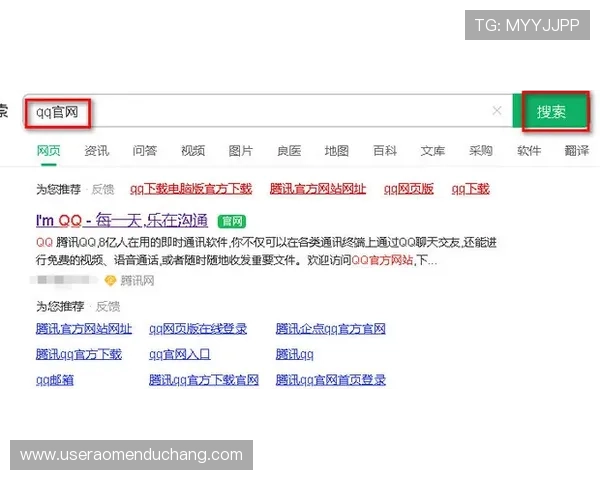
Task: Switch to the 翻译 tab
Action: (x=577, y=151)
